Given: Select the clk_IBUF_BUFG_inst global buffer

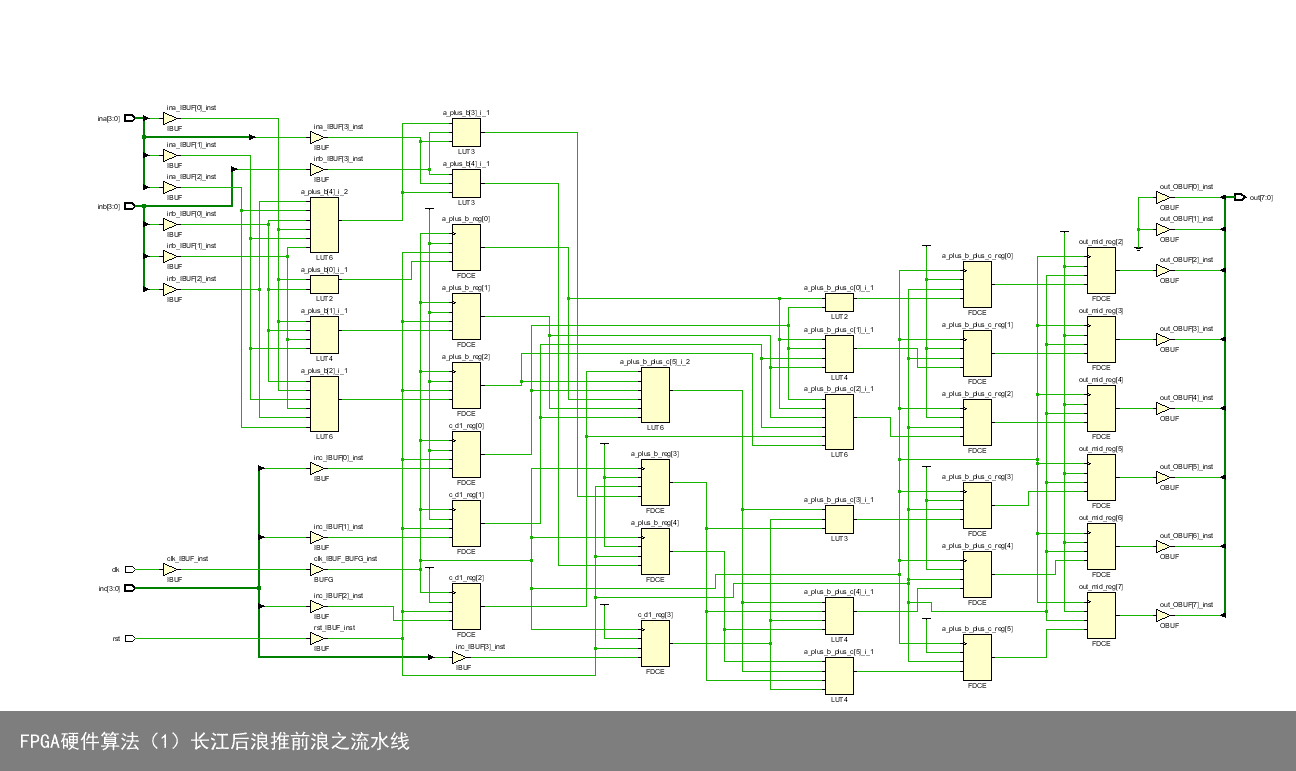Looking at the screenshot, I should pyautogui.click(x=316, y=570).
